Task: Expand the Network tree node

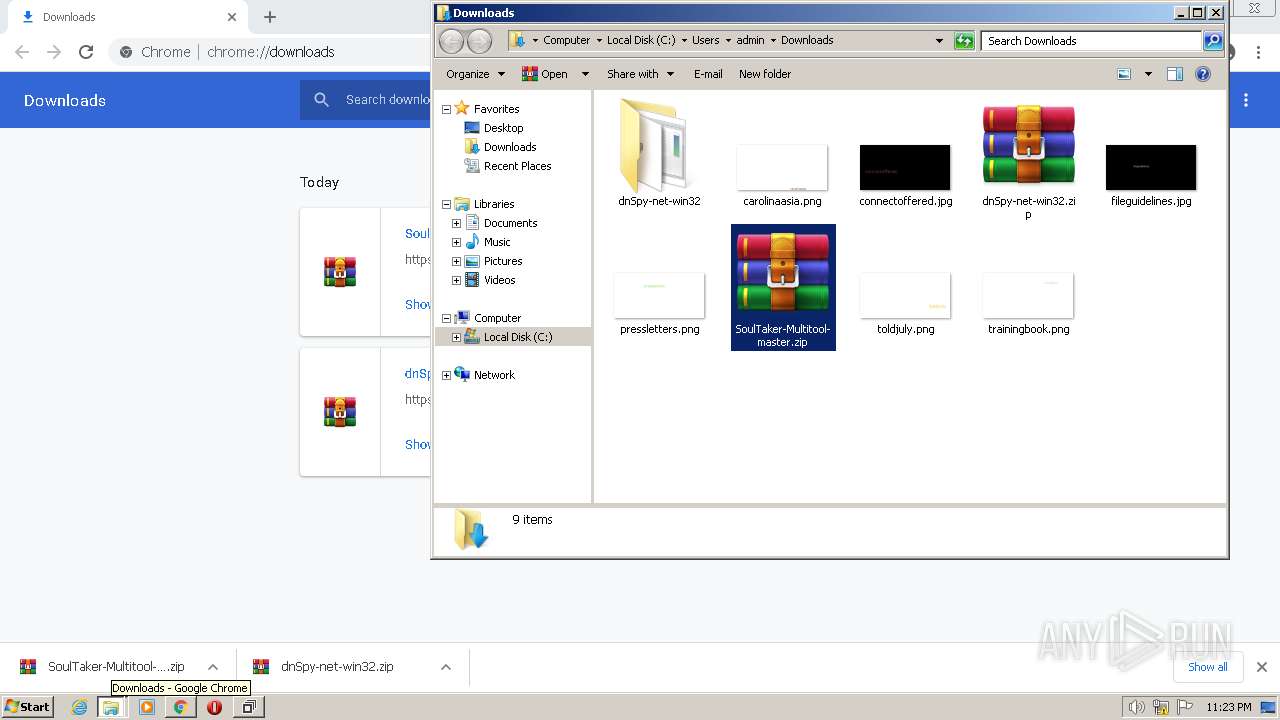Action: click(446, 375)
